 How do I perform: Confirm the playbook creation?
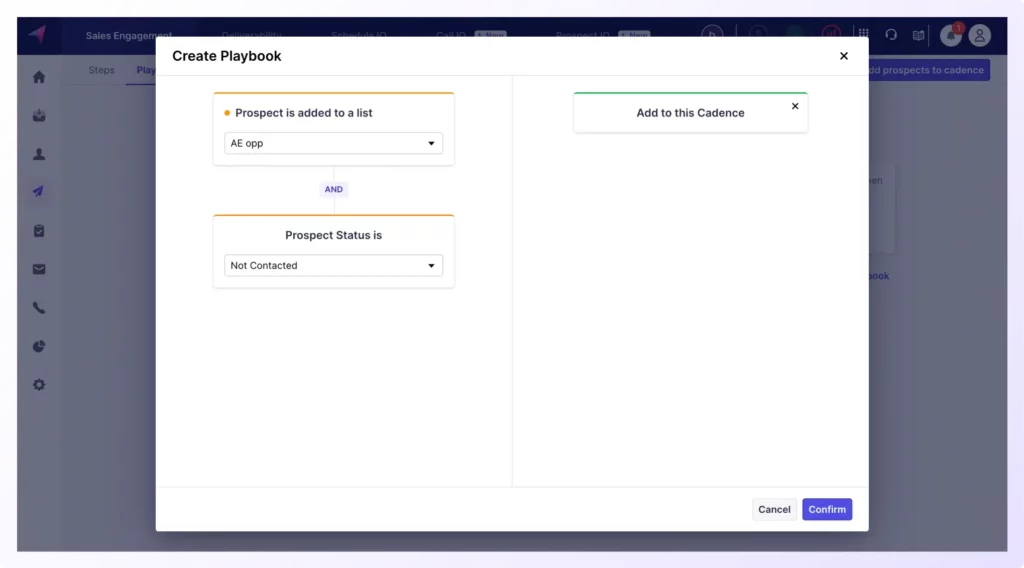pyautogui.click(x=827, y=509)
